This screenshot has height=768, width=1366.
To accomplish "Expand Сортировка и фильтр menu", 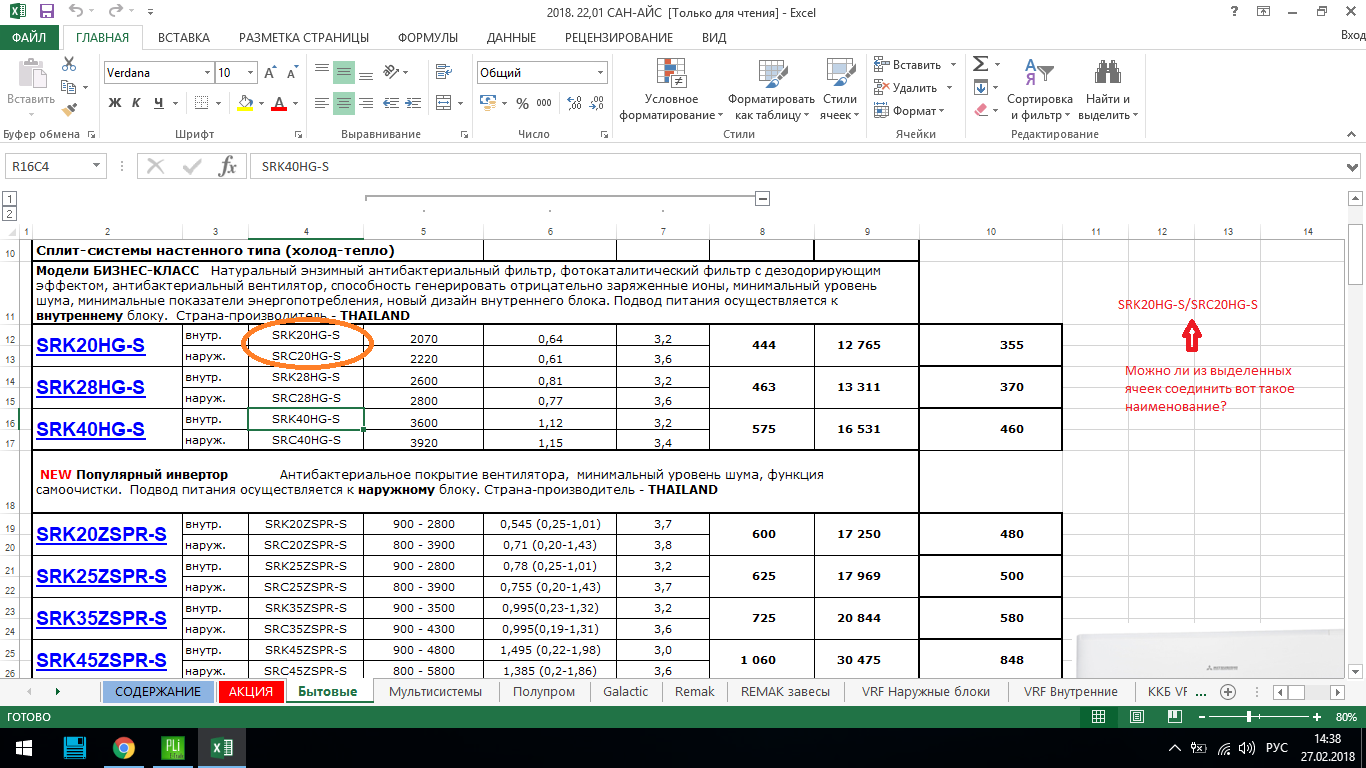I will (1040, 88).
